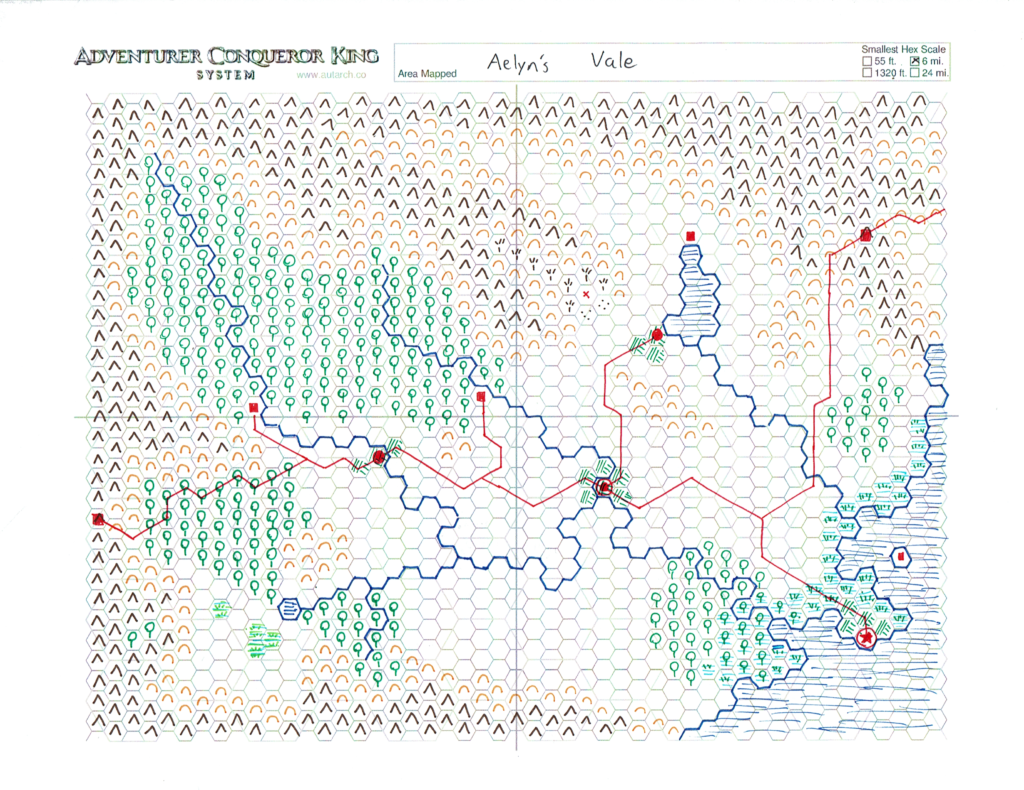Screen dimensions: 1024x790
Task: Tick the 24 mi. hex scale checkbox
Action: pyautogui.click(x=914, y=72)
